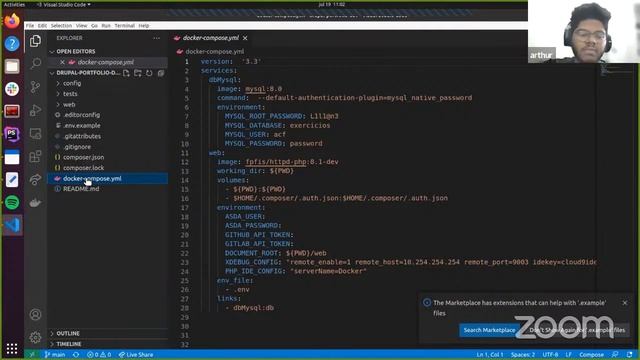Expand the config folder
Image resolution: width=640 pixels, height=360 pixels.
pos(71,83)
